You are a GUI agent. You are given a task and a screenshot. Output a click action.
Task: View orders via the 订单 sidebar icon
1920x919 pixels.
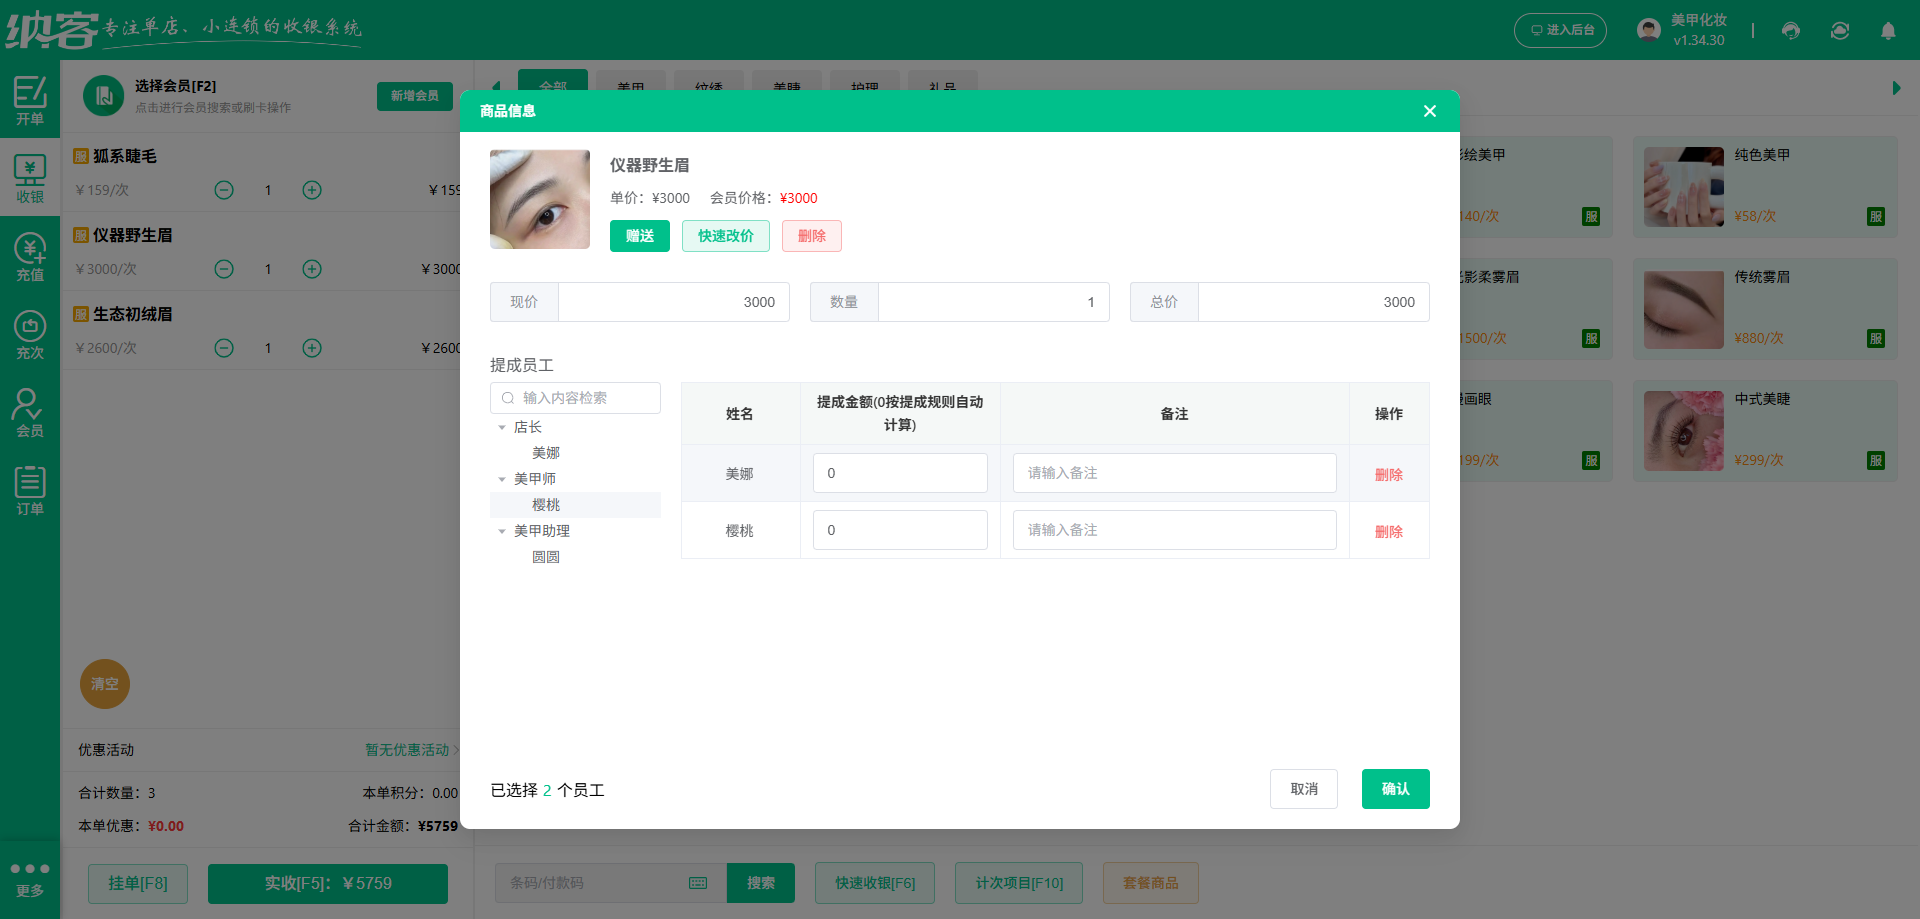coord(30,488)
